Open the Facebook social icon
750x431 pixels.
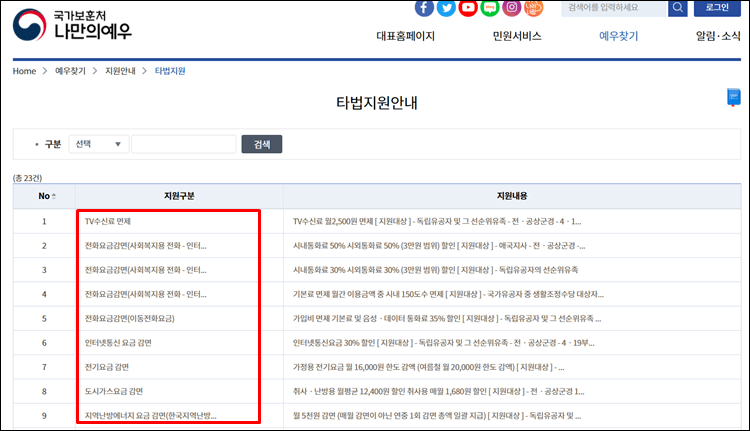(424, 8)
